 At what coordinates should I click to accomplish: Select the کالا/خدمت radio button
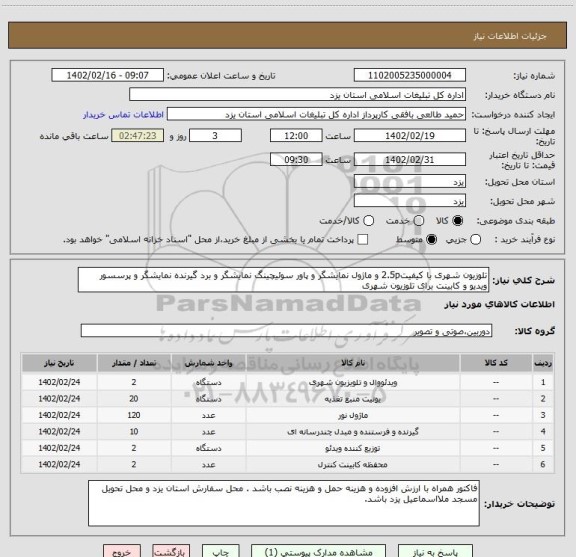tap(368, 221)
